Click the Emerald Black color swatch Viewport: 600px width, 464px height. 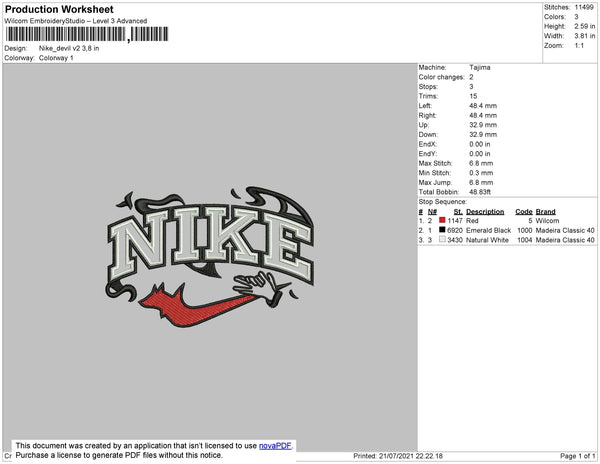(x=442, y=230)
